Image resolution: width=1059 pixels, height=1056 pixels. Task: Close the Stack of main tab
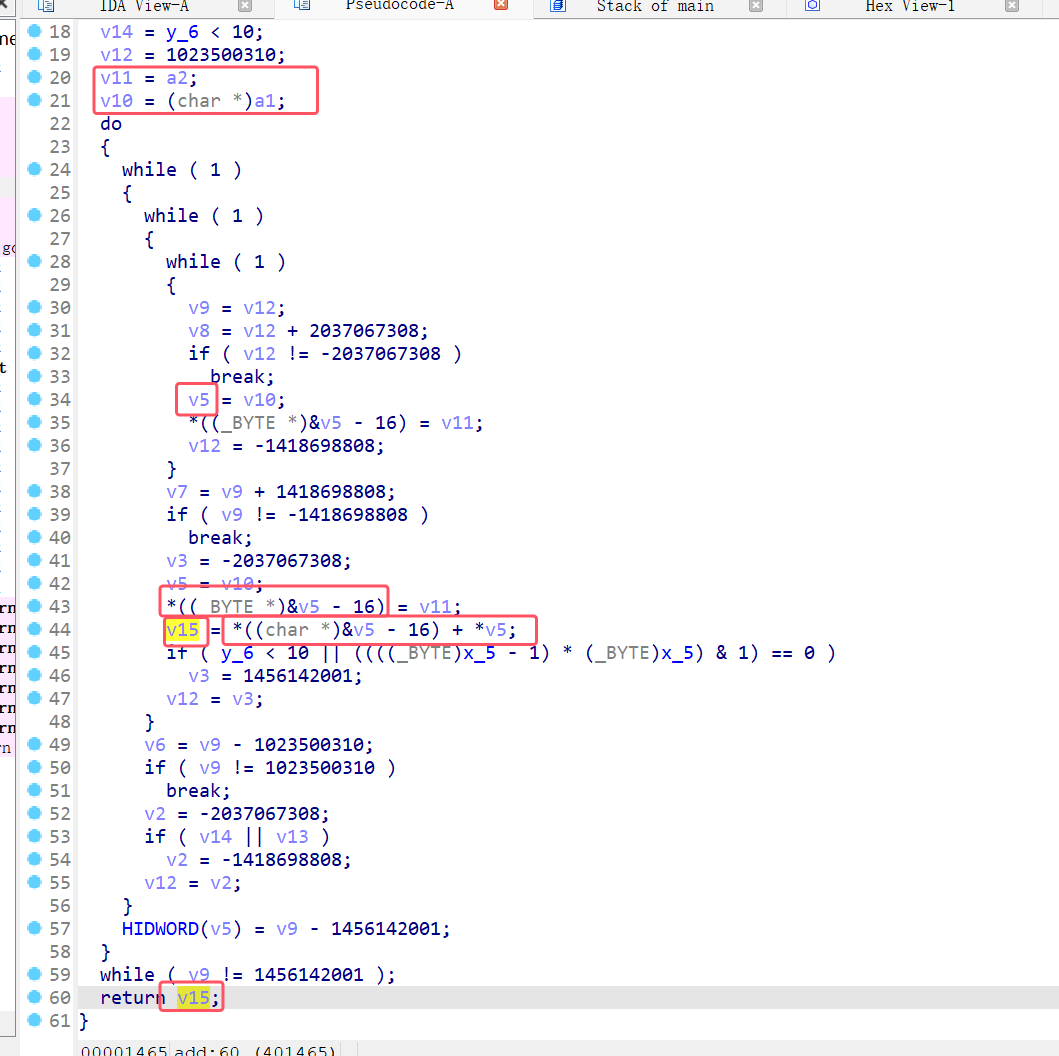[x=756, y=6]
